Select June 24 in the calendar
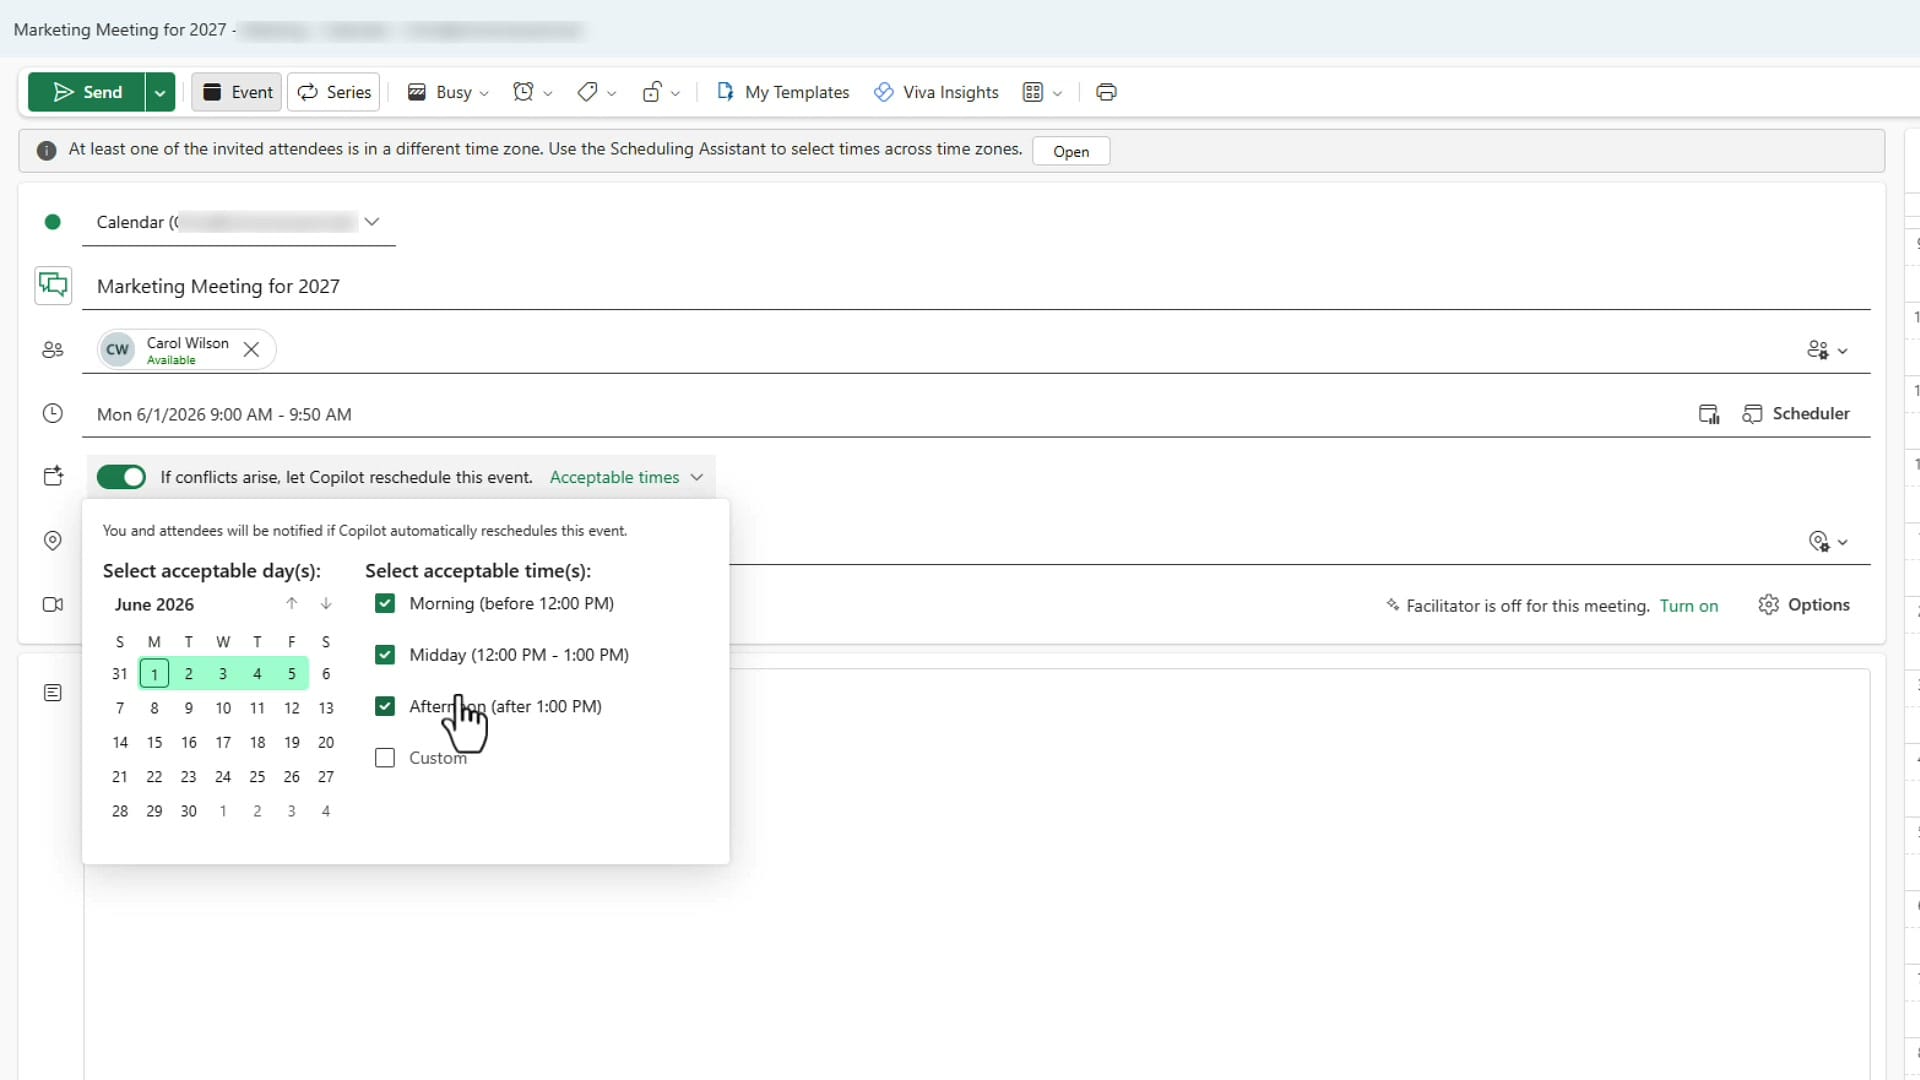 223,777
